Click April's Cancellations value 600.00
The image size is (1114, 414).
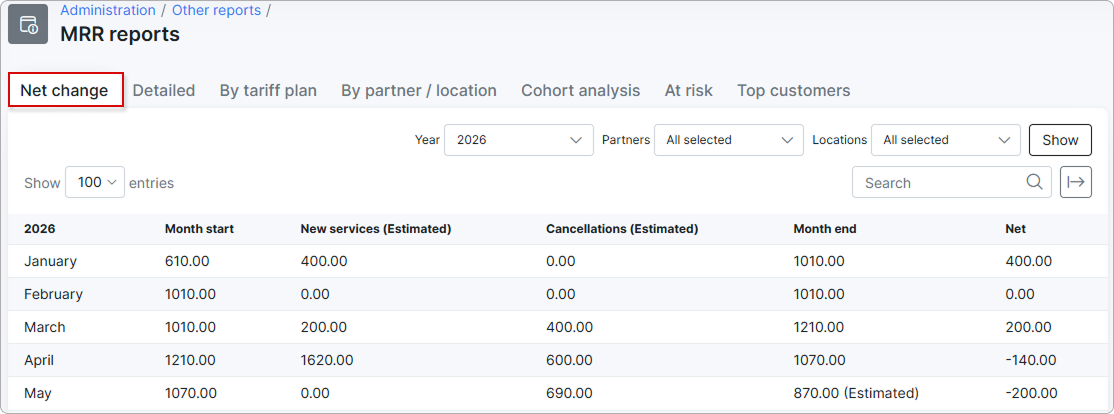coord(569,360)
